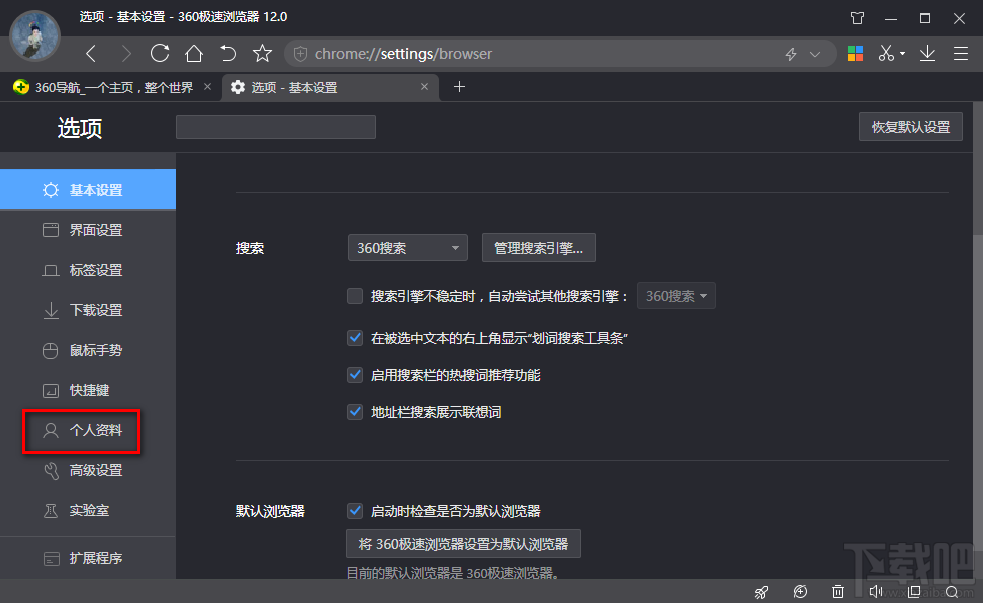This screenshot has height=603, width=983.
Task: Click the circular restore icon in status bar
Action: (801, 592)
